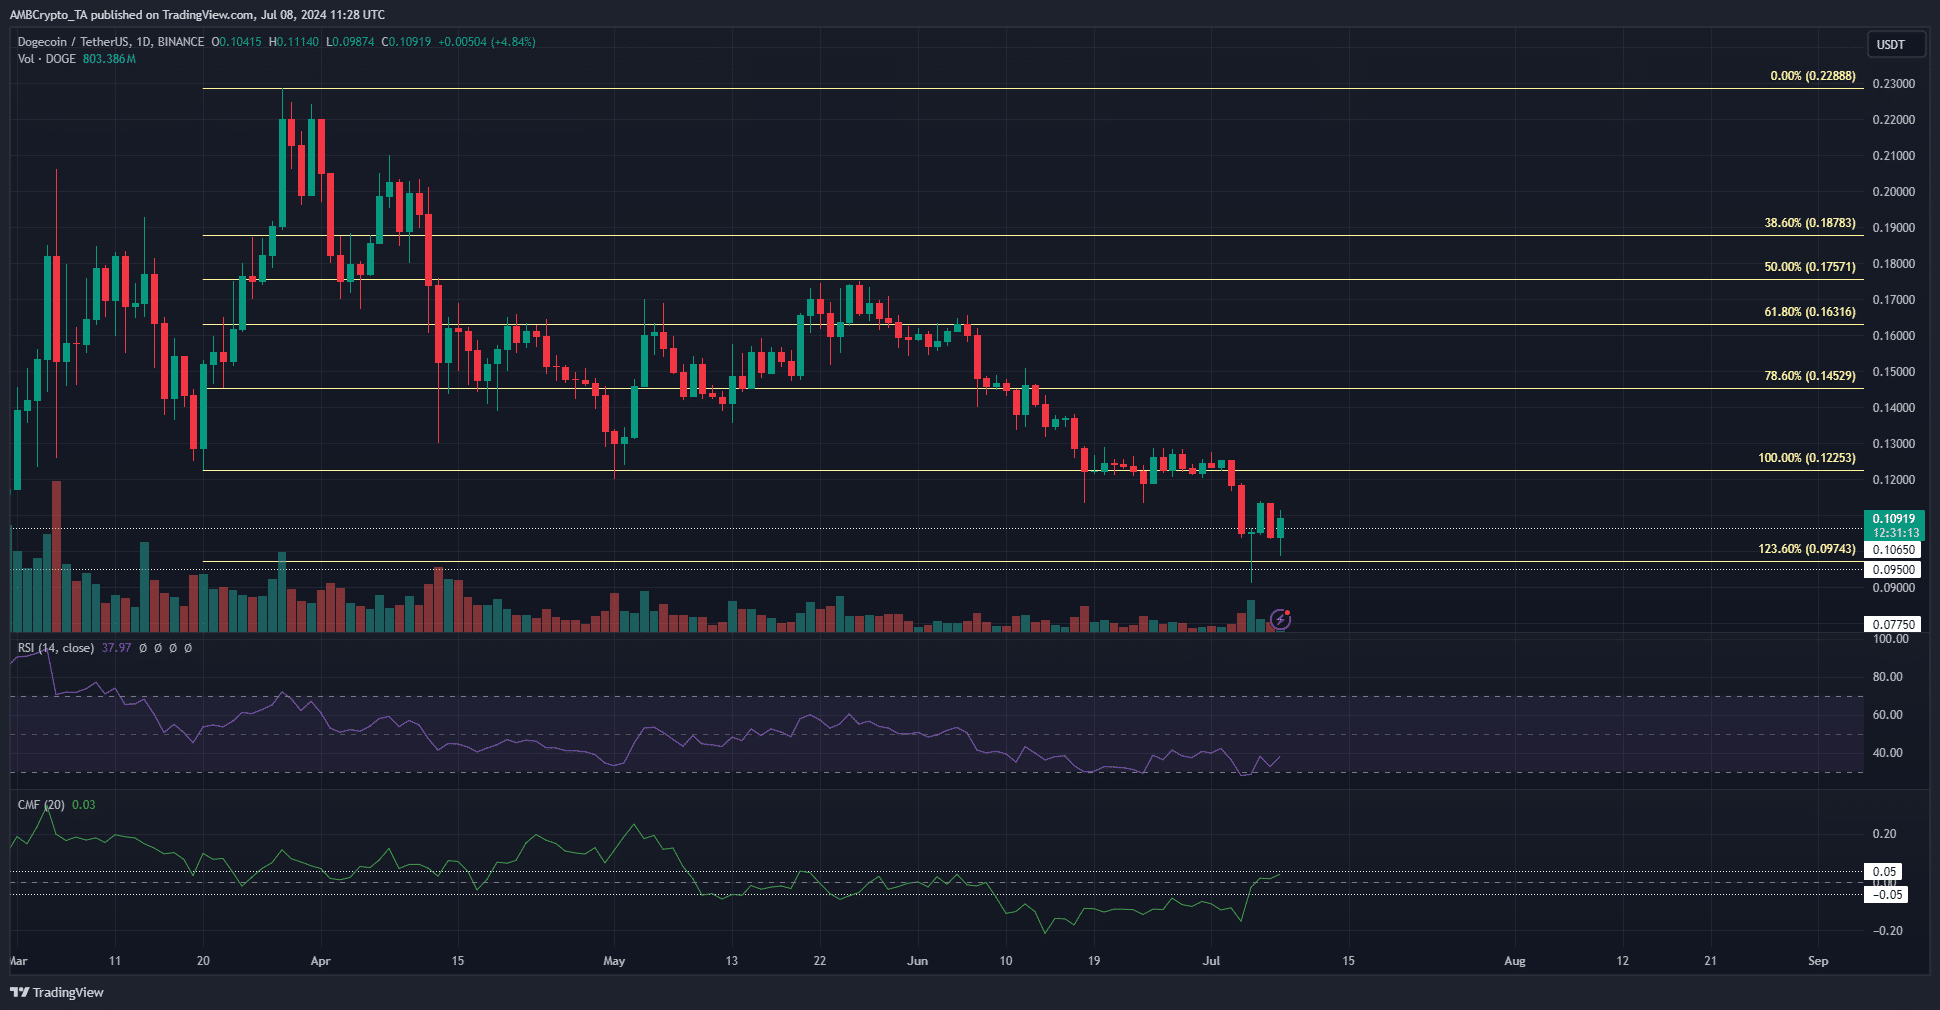Click the 0.07750 price level tag
The height and width of the screenshot is (1010, 1940).
pyautogui.click(x=1894, y=624)
